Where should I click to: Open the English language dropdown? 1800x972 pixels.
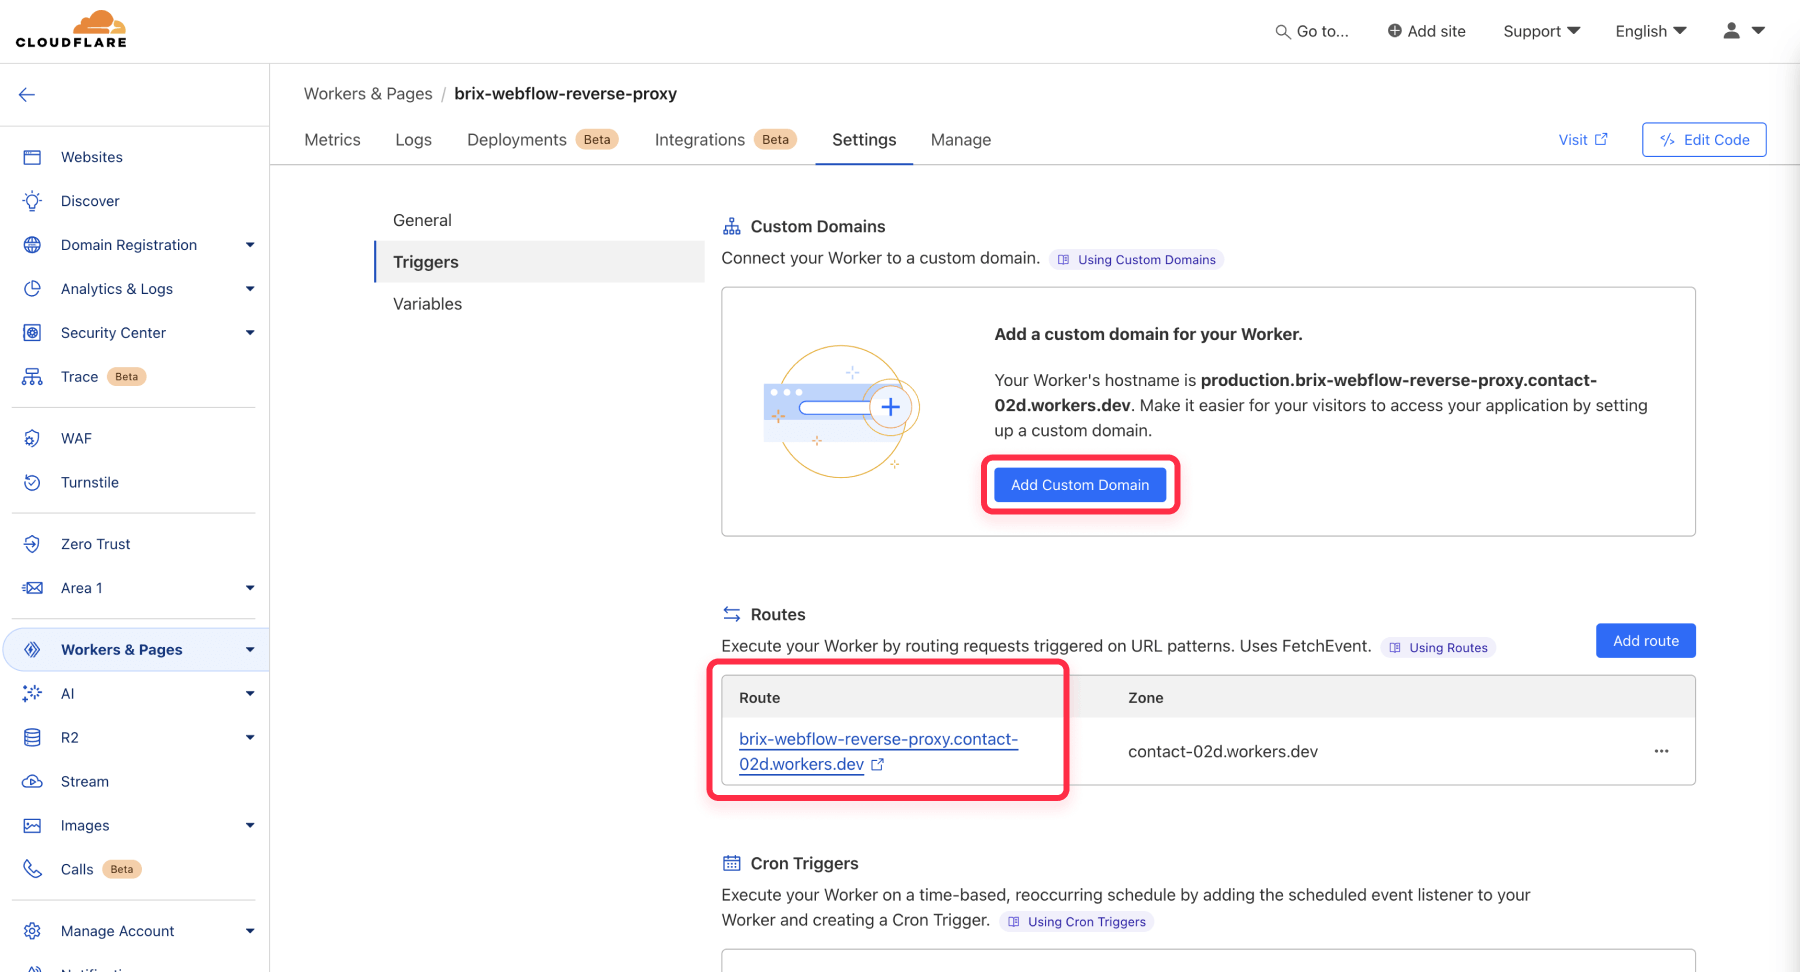1651,31
